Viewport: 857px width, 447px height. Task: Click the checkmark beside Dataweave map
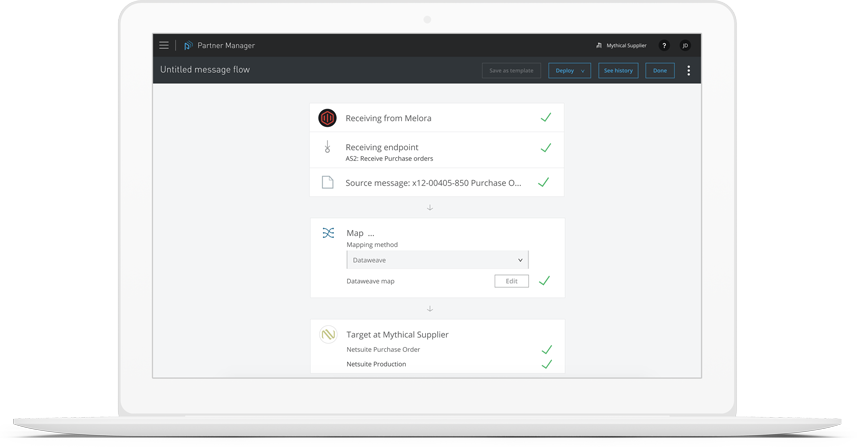[x=544, y=281]
